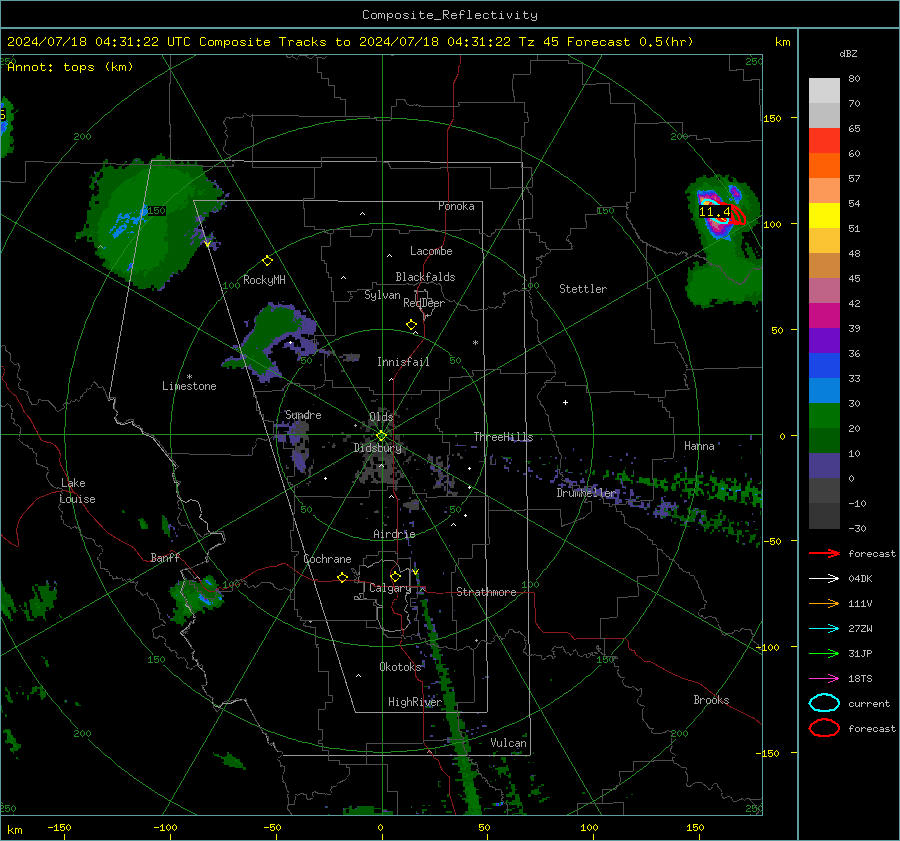
Task: Click the RockyMH town label
Action: click(264, 280)
